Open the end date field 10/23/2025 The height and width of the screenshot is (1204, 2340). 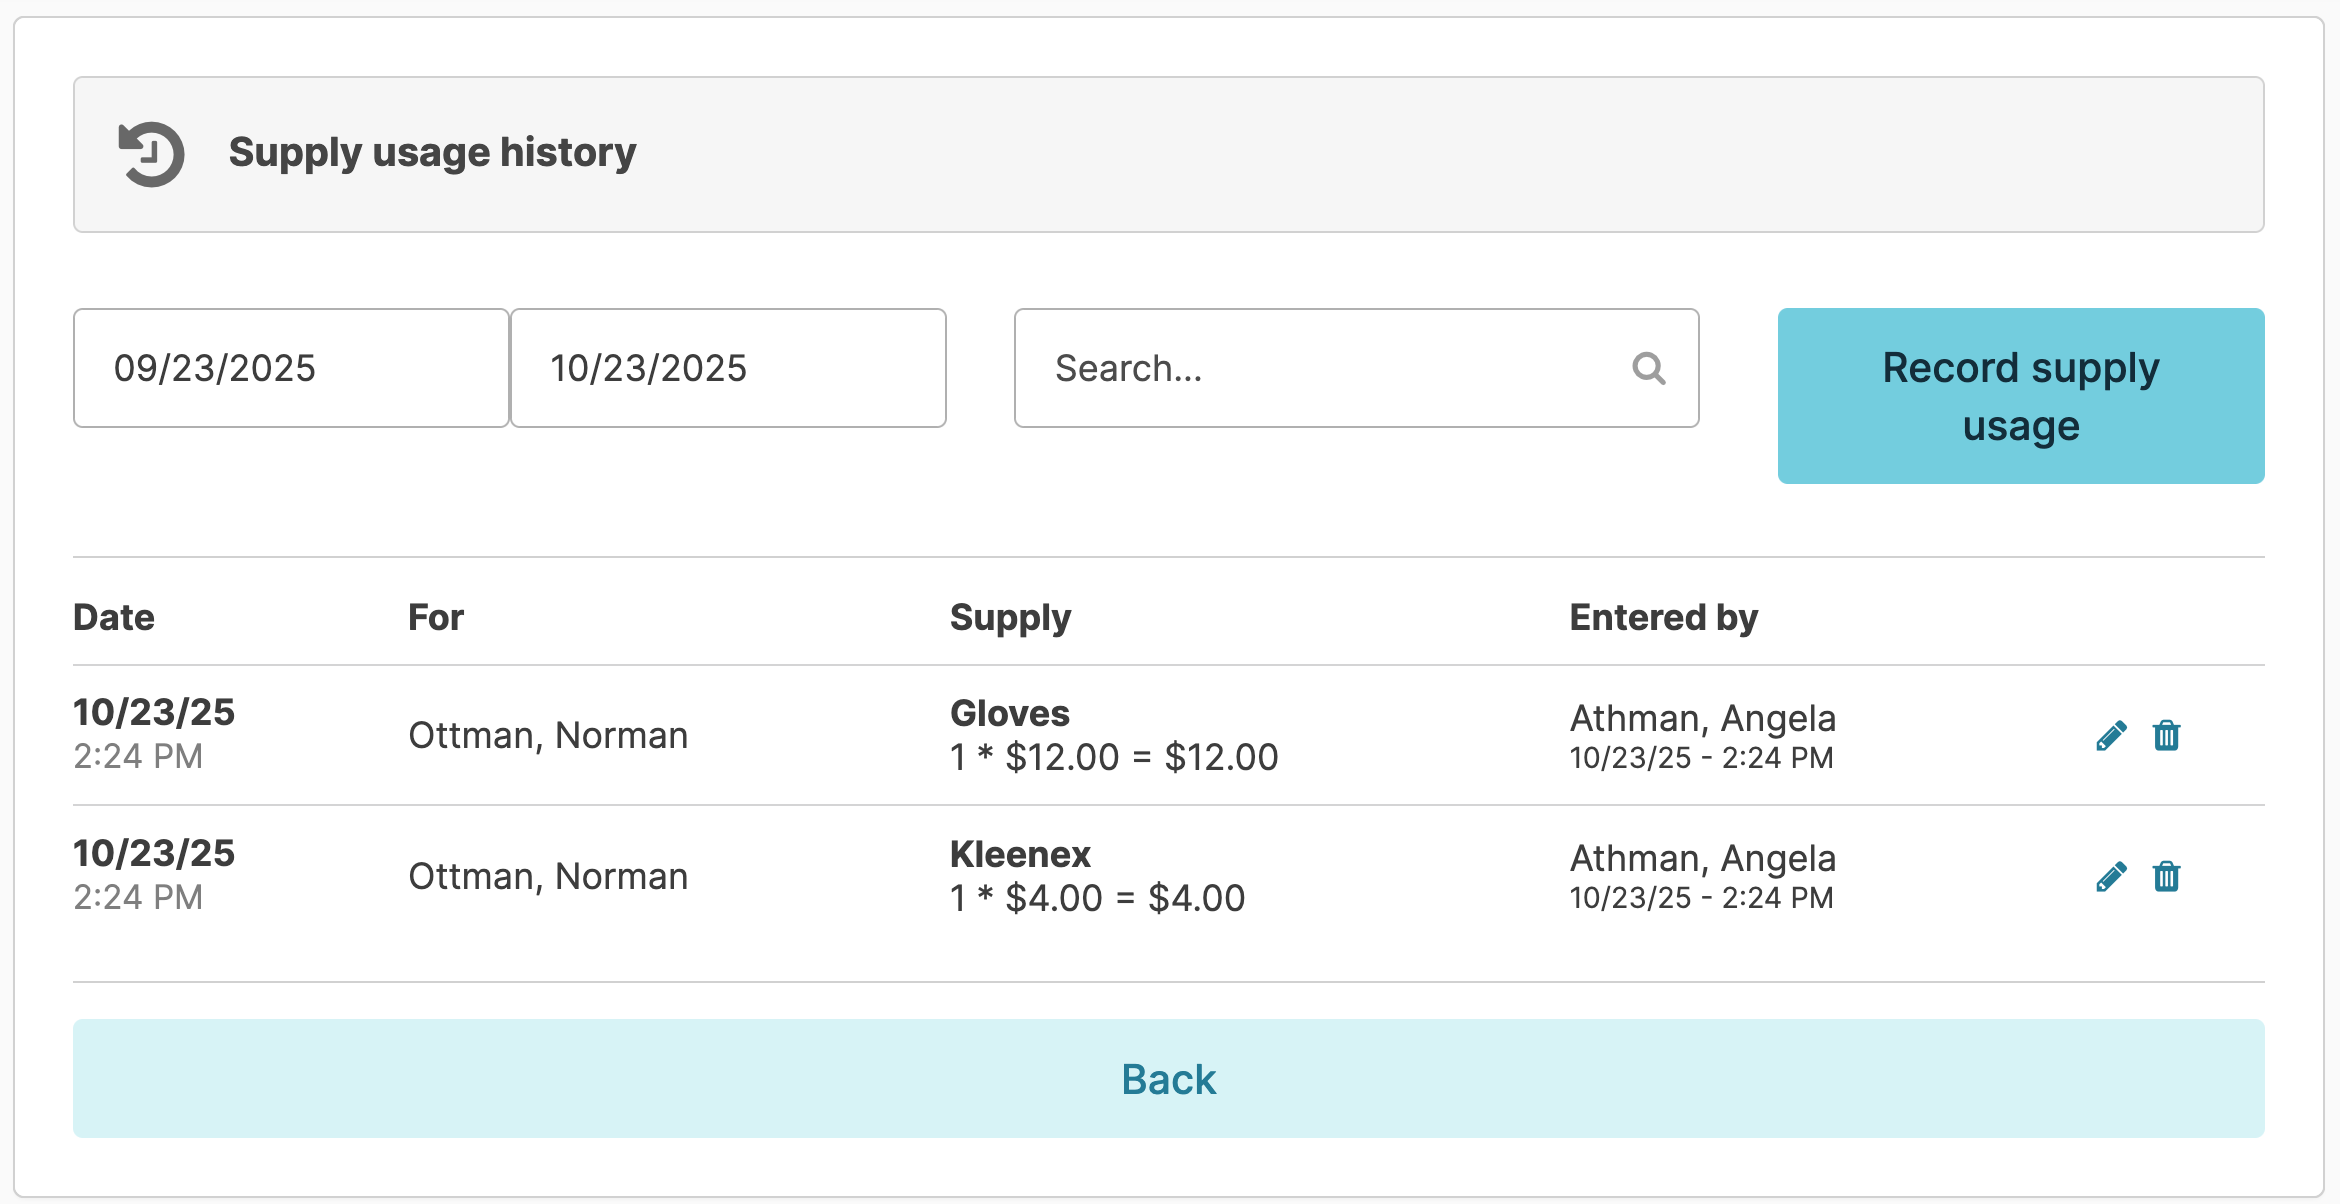(728, 368)
